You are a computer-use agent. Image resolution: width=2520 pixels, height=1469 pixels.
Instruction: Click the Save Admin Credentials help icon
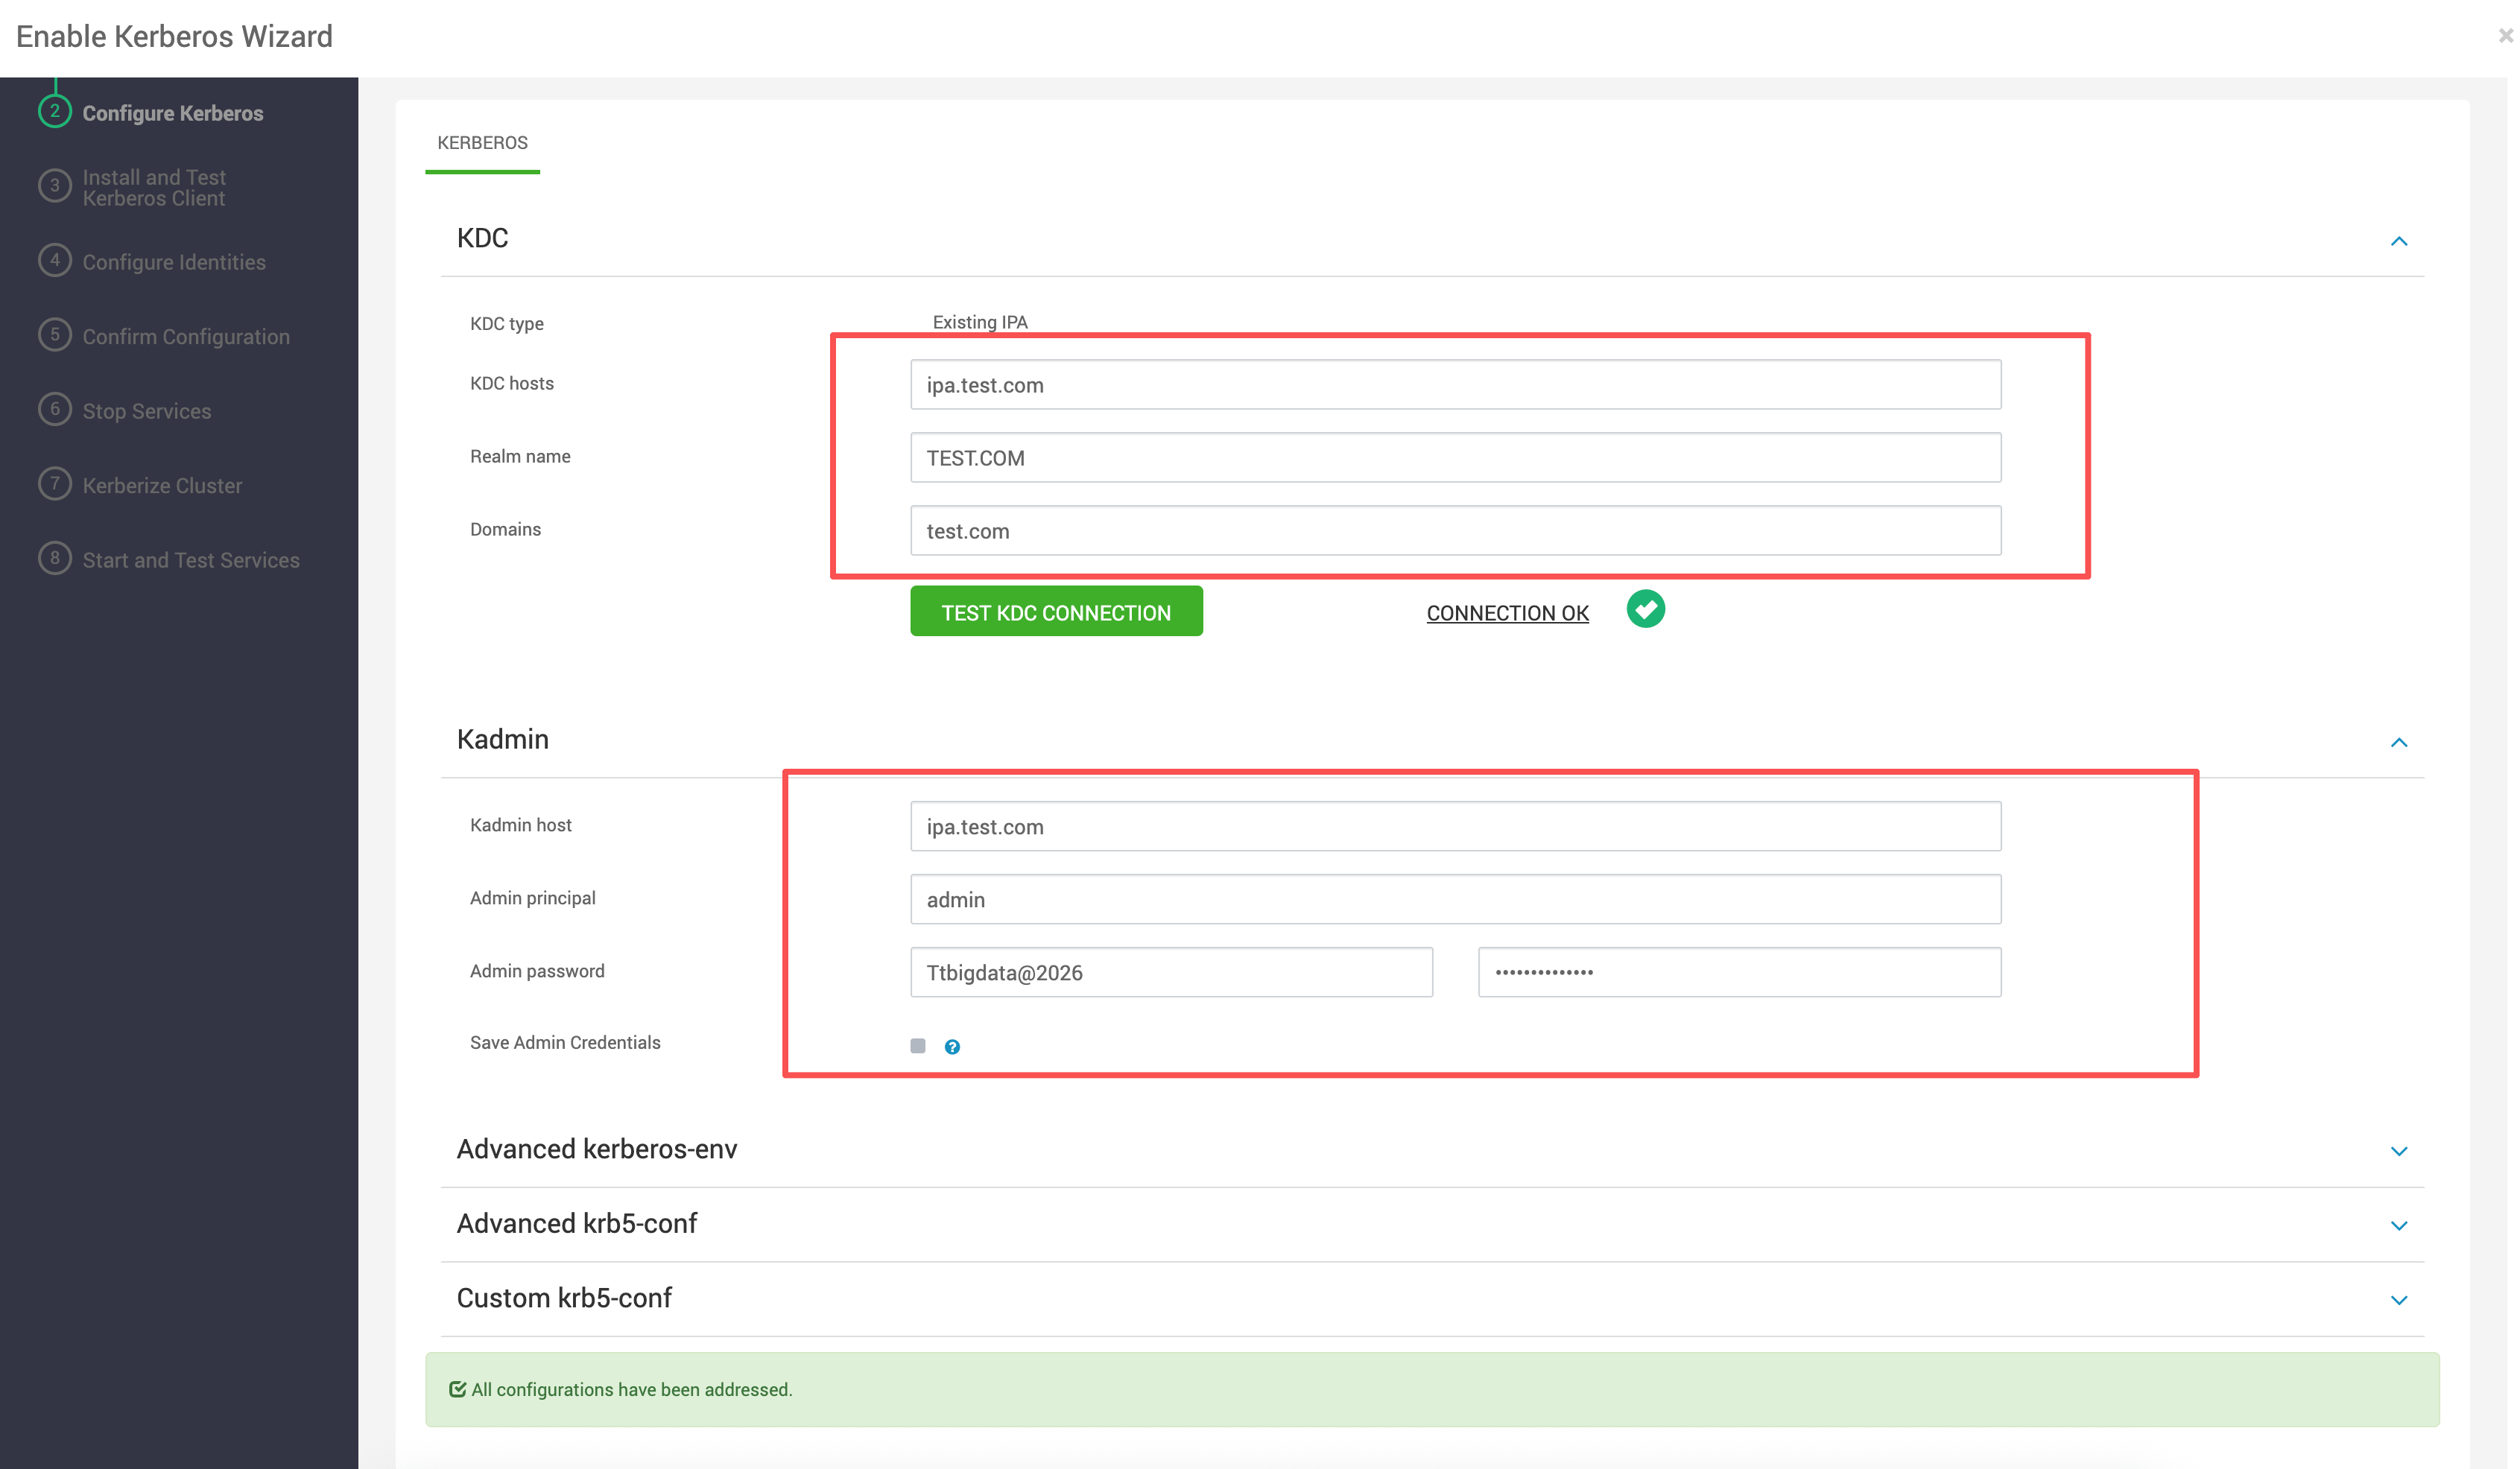pyautogui.click(x=952, y=1047)
